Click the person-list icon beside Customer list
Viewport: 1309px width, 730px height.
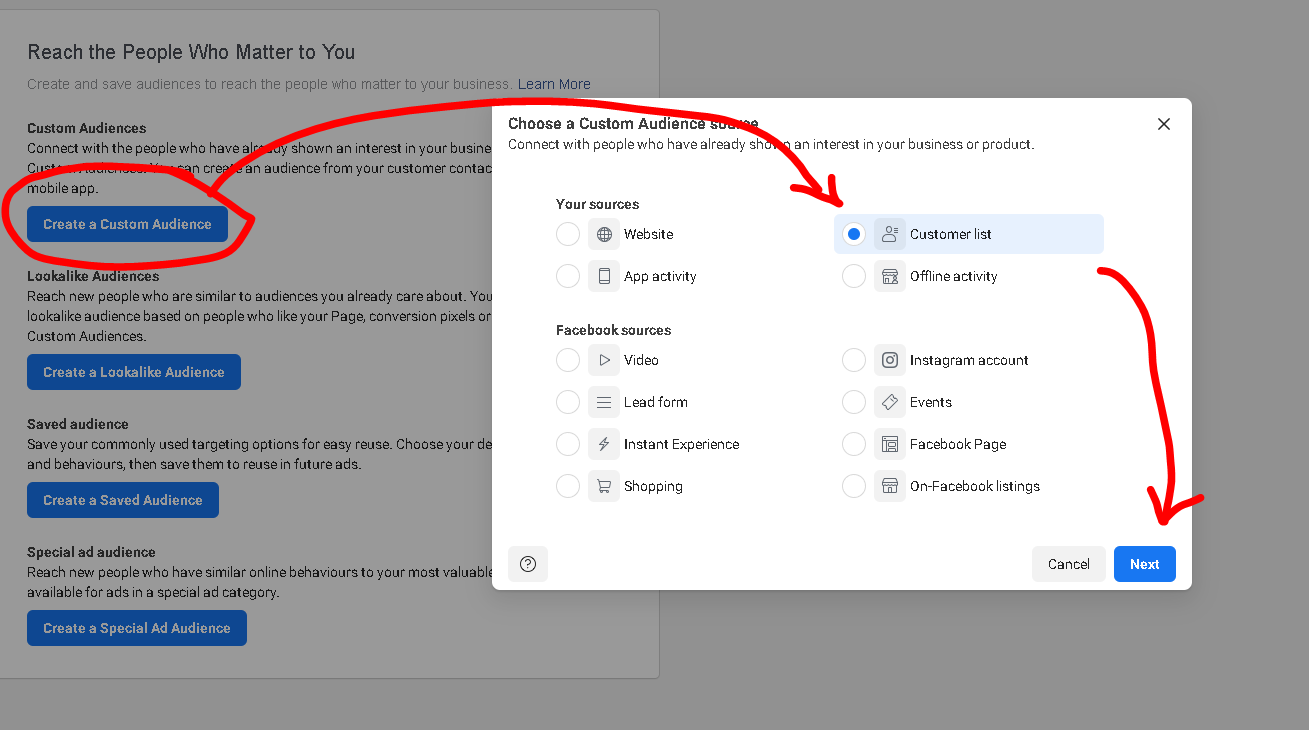point(890,234)
